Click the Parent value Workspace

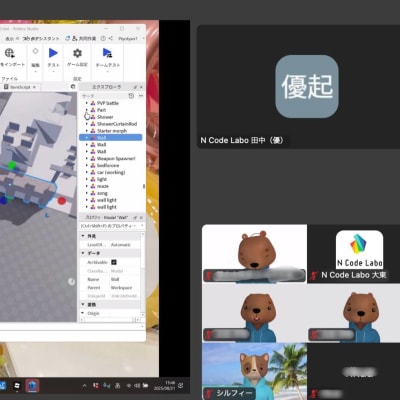[x=125, y=287]
